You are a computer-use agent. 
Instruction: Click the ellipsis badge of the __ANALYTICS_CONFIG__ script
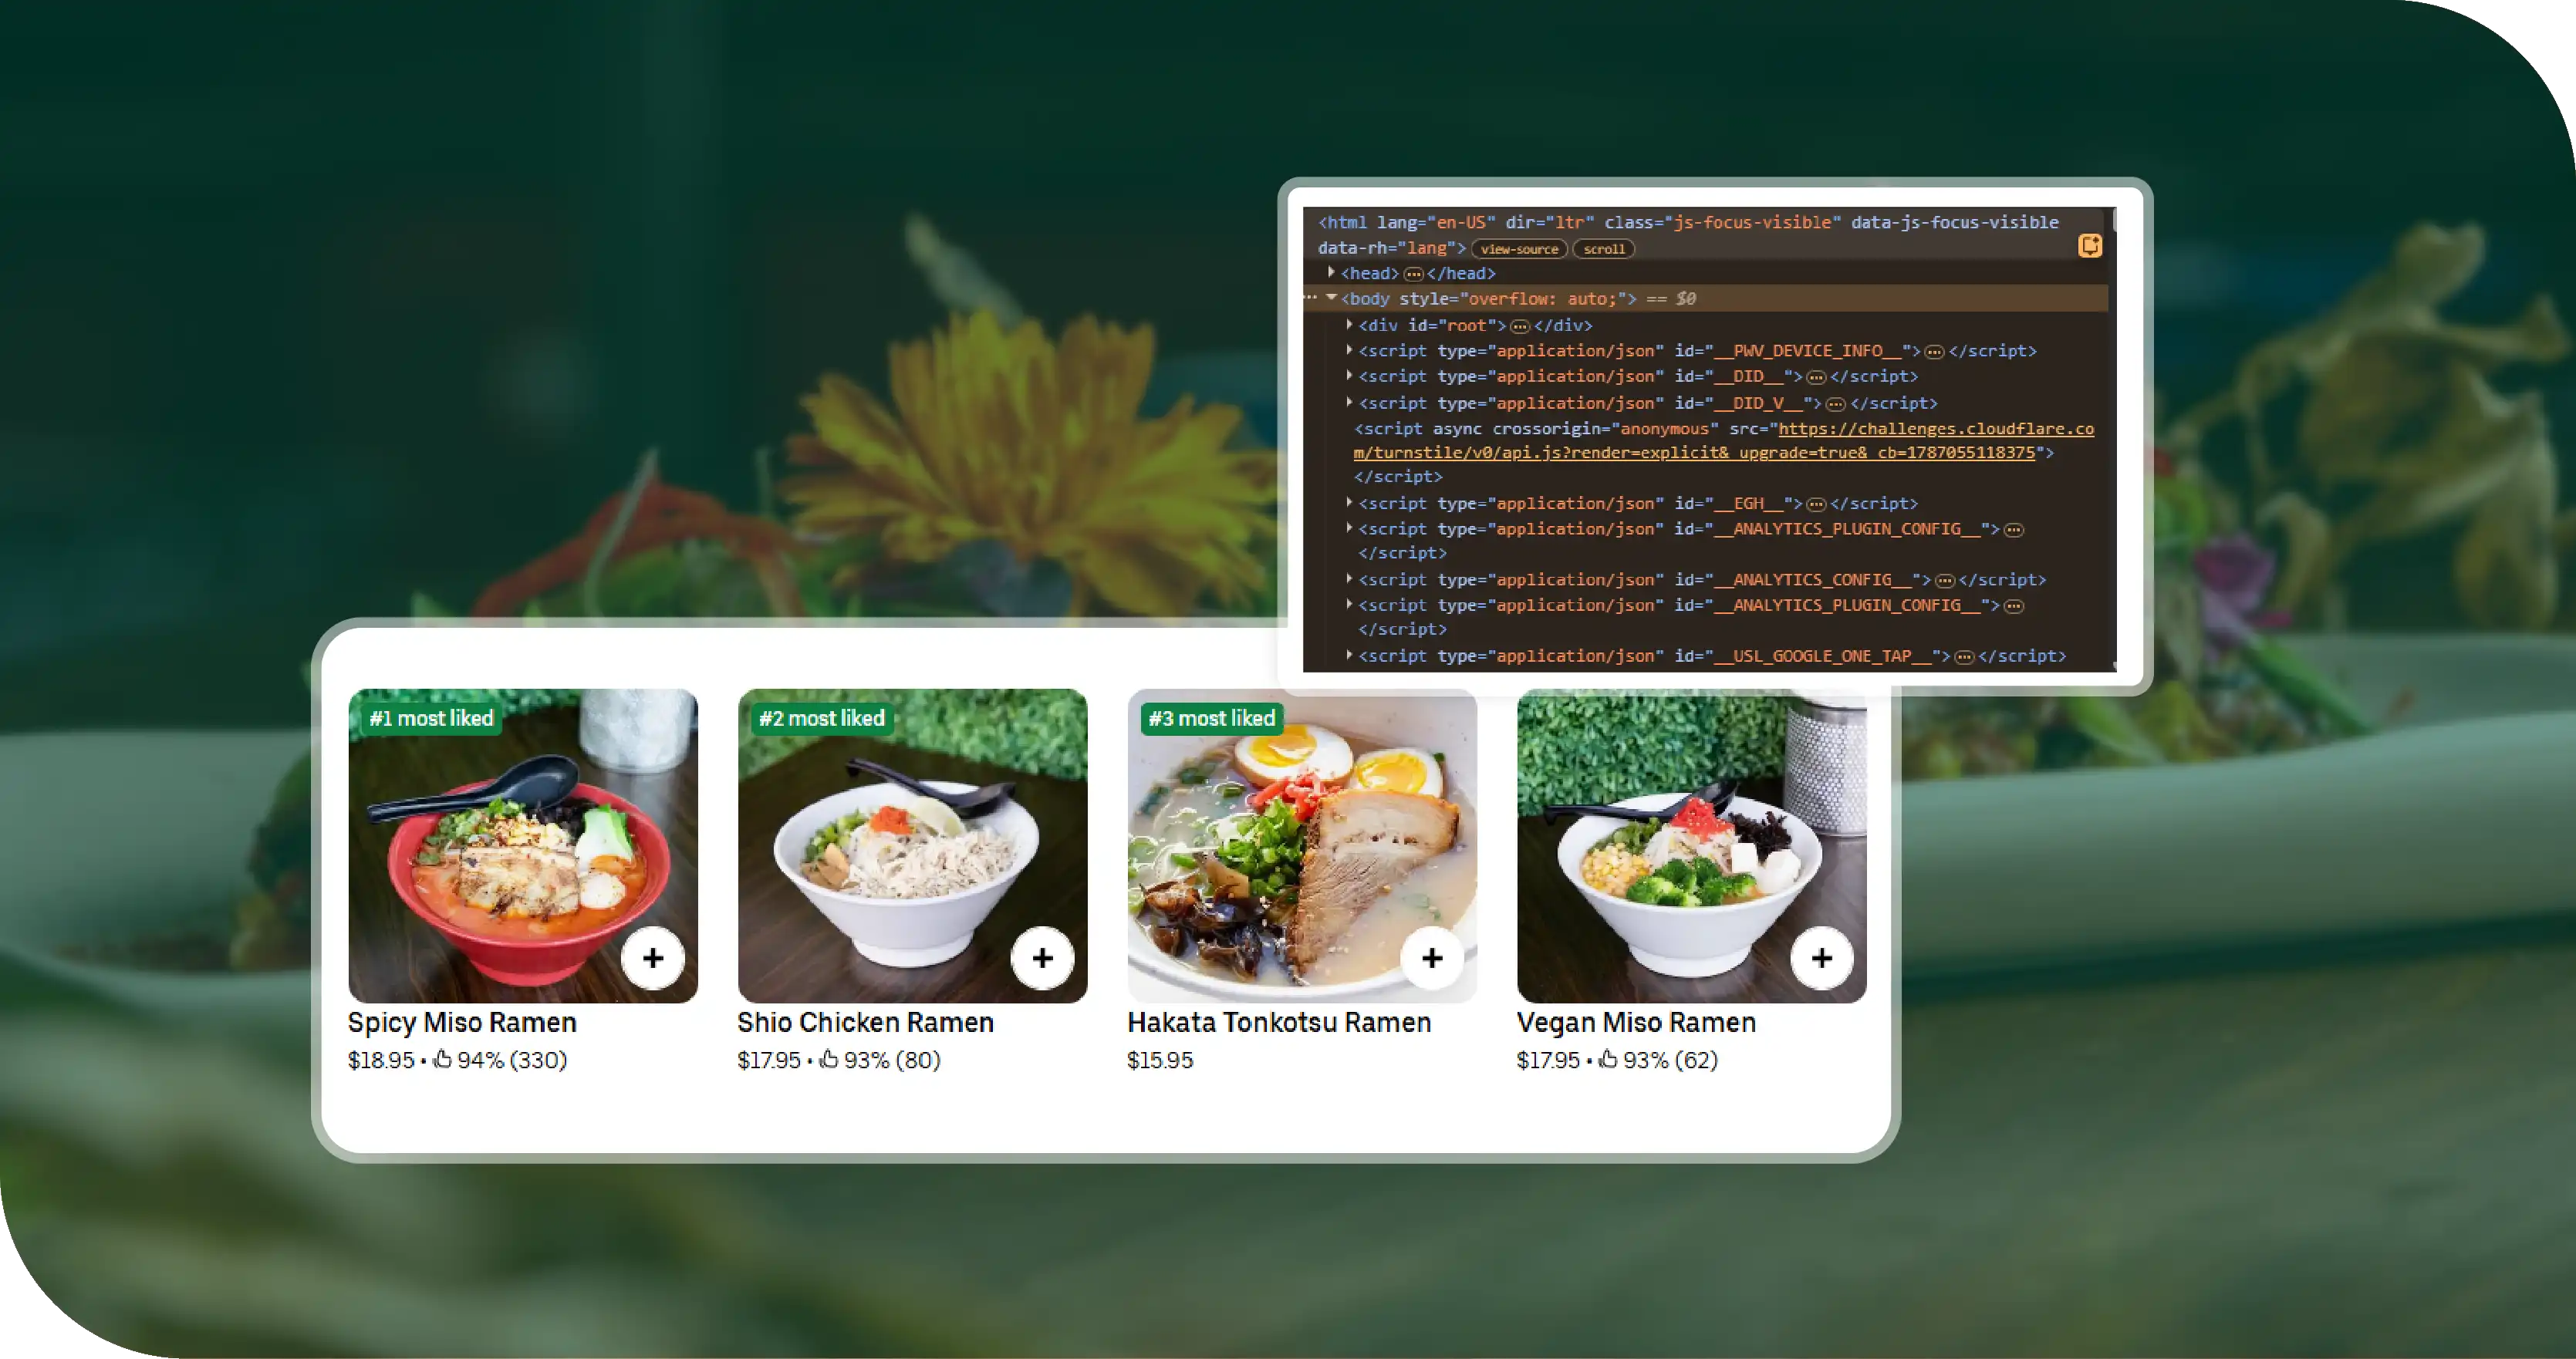1945,580
